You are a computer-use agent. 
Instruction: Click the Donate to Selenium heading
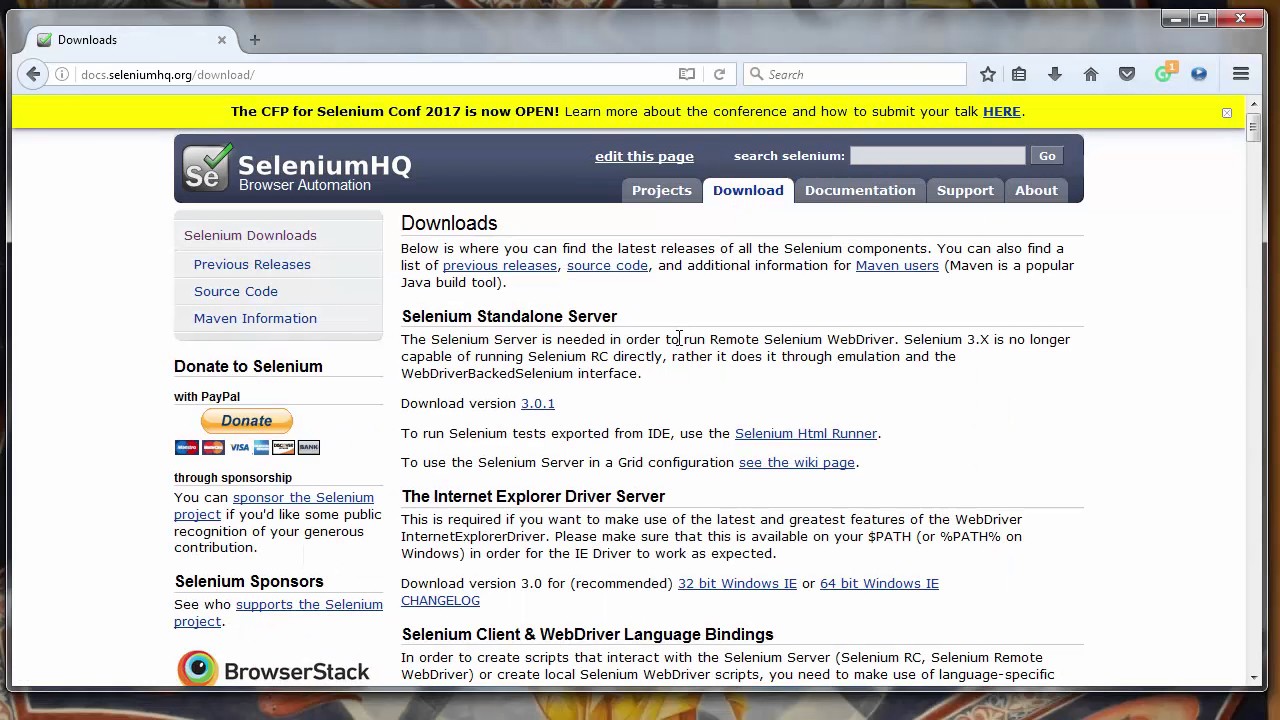[x=248, y=366]
